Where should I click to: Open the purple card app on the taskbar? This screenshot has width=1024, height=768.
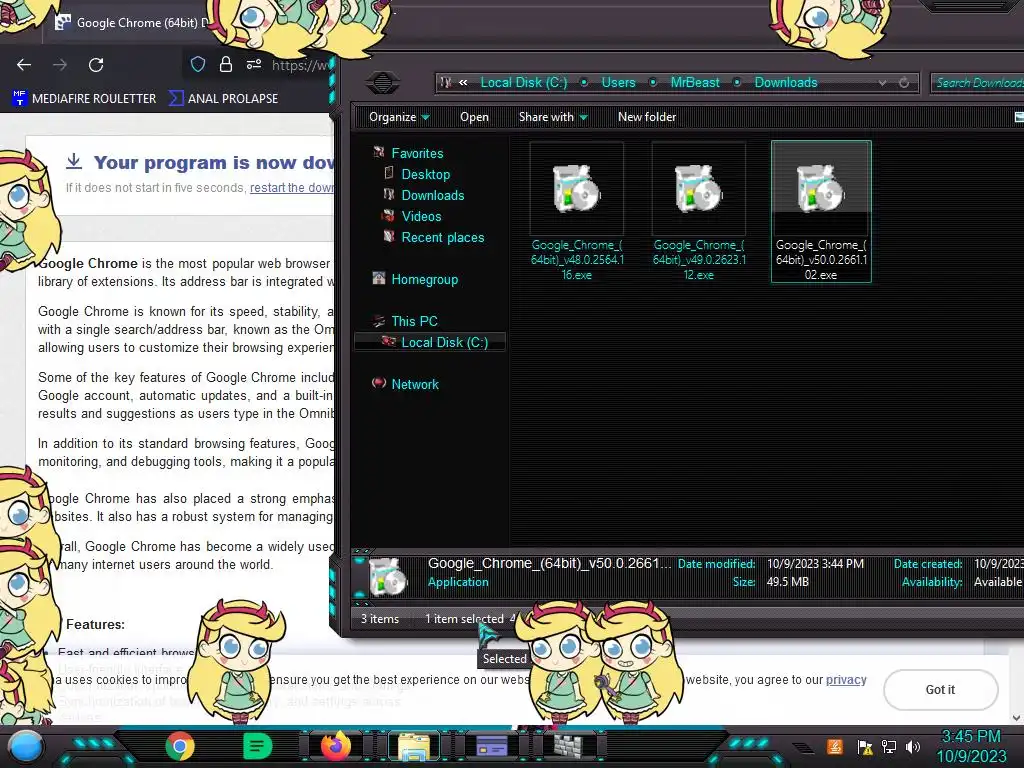[492, 746]
